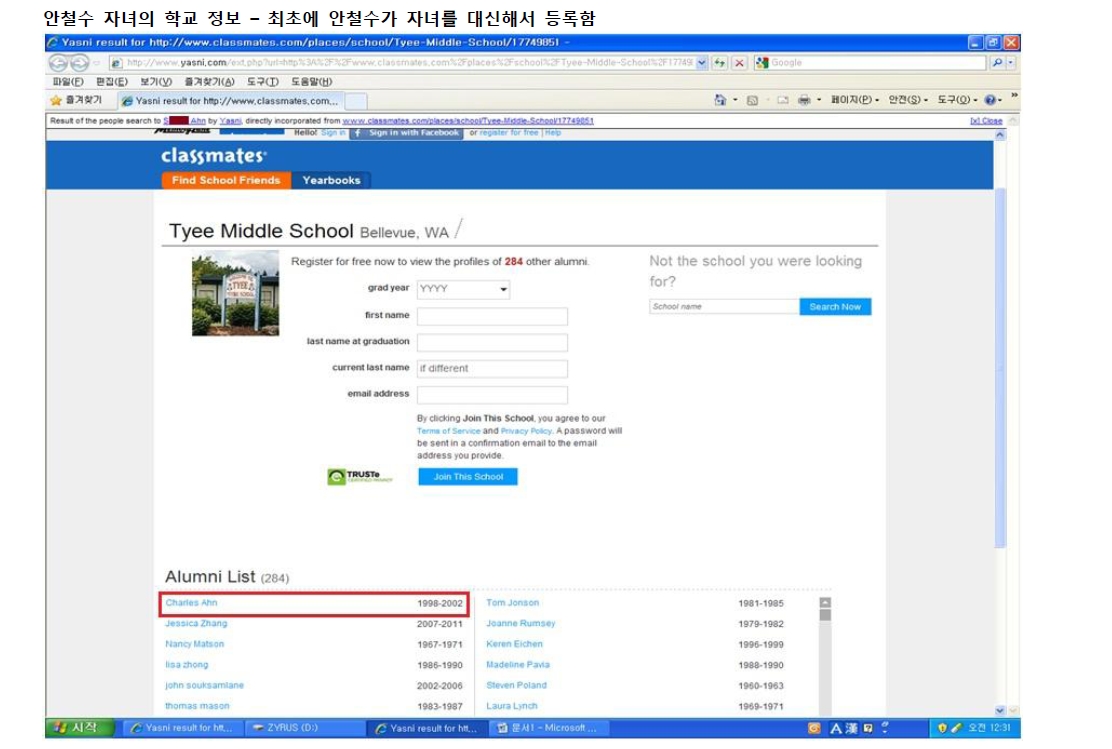
Task: Open the 즐겨찾기 favorites star button
Action: pos(77,101)
